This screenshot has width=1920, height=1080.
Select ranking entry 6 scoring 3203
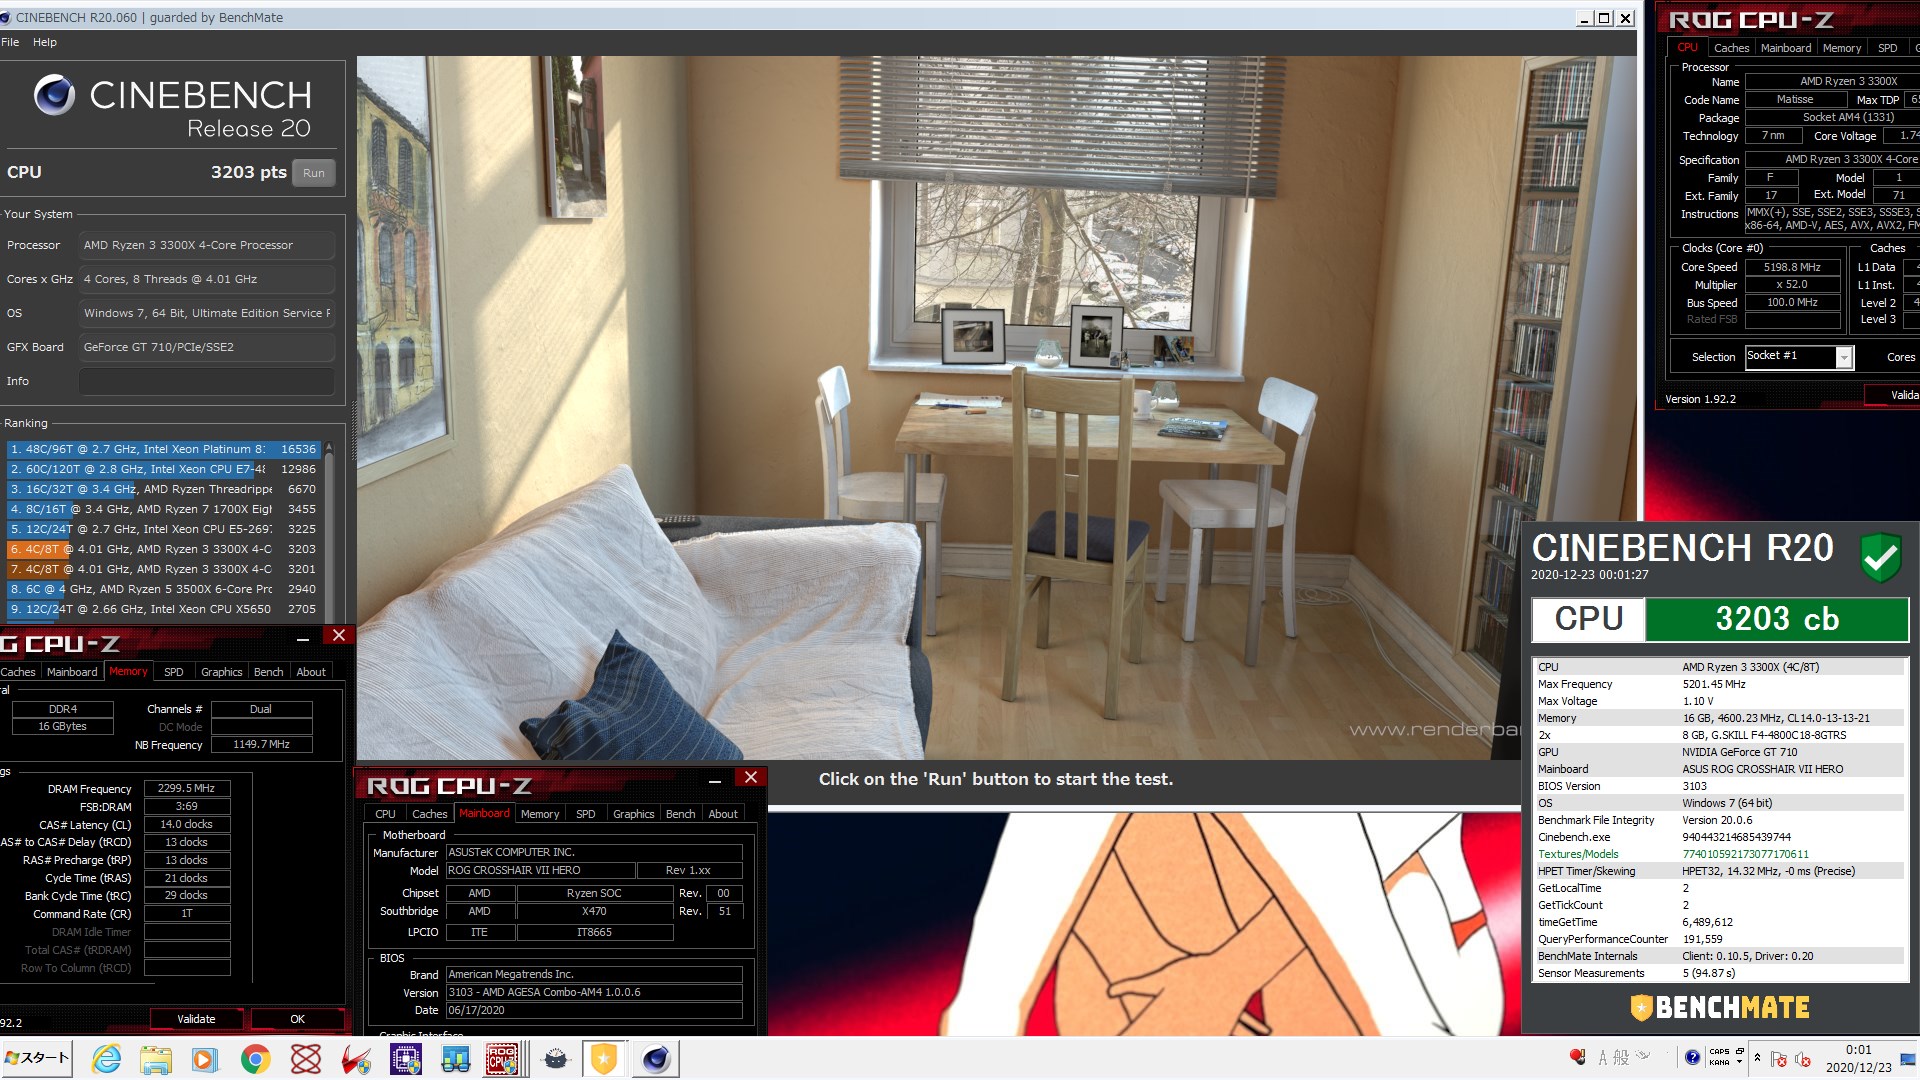[x=162, y=549]
